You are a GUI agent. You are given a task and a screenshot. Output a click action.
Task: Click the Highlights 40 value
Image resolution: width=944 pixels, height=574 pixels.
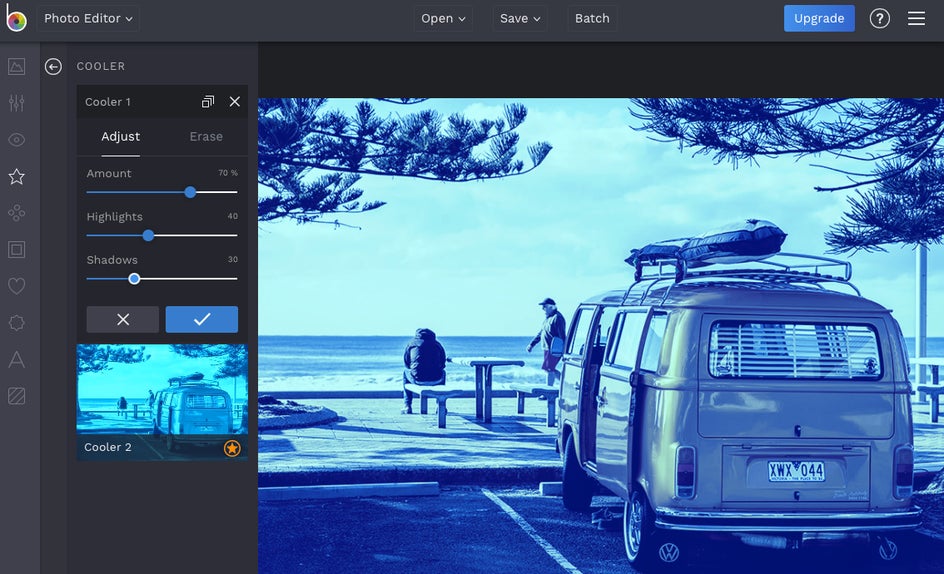[232, 216]
